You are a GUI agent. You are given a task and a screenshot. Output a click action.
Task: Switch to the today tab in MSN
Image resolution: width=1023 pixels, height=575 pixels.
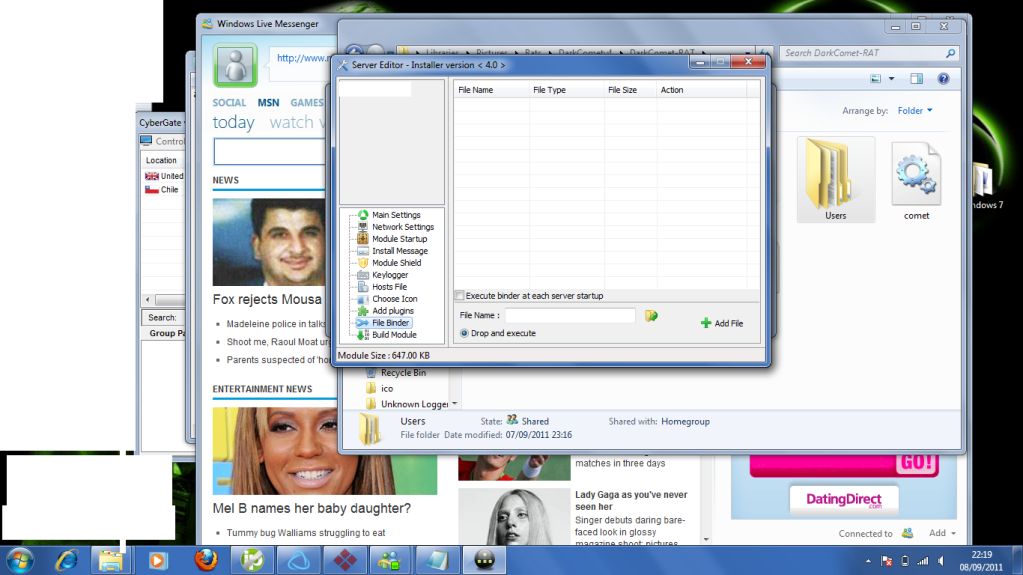233,123
